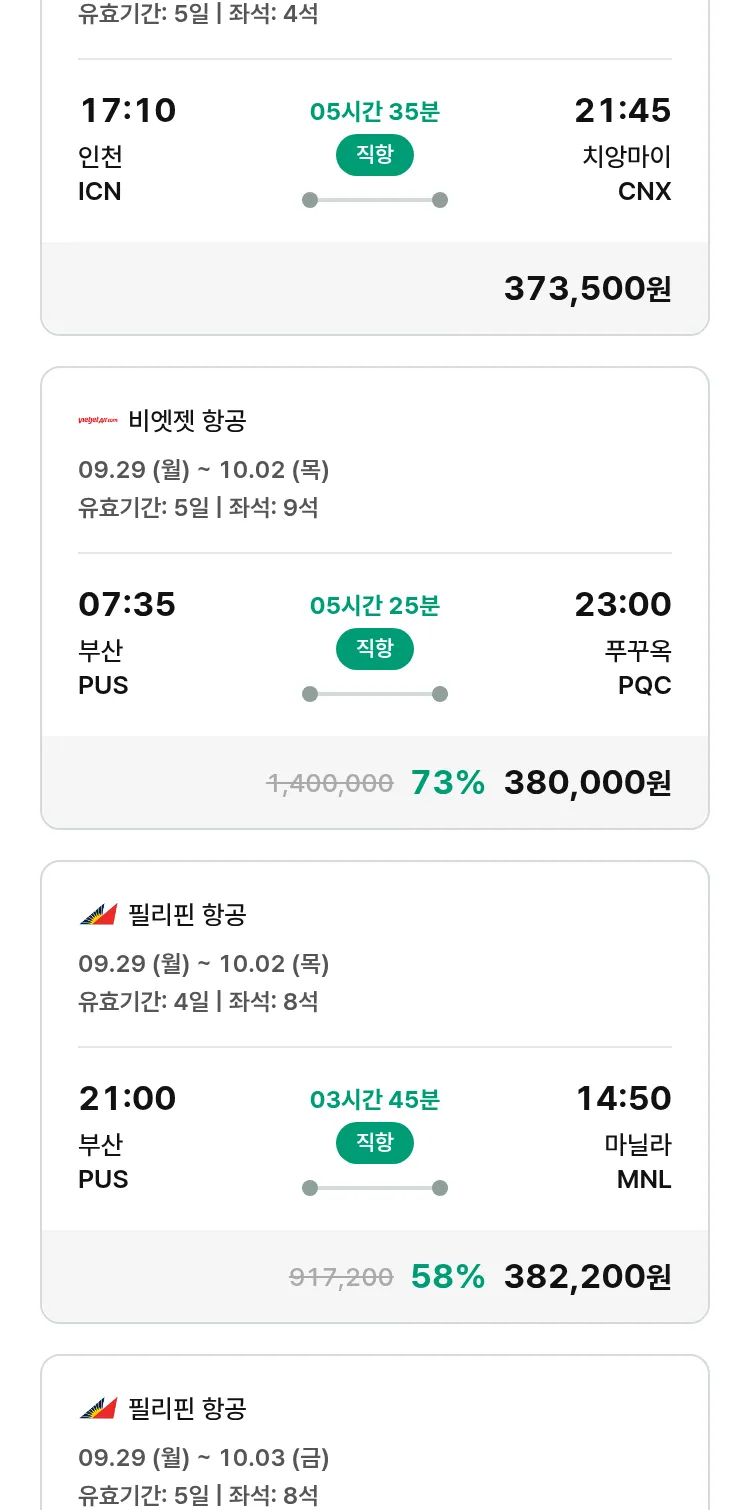
Task: Select the 380,000원 Phu Quoc fare
Action: pyautogui.click(x=587, y=783)
